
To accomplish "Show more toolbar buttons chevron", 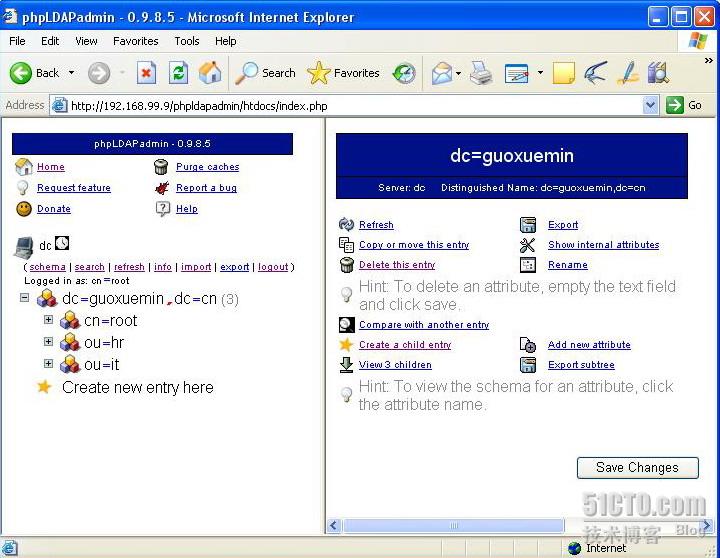I will (709, 60).
